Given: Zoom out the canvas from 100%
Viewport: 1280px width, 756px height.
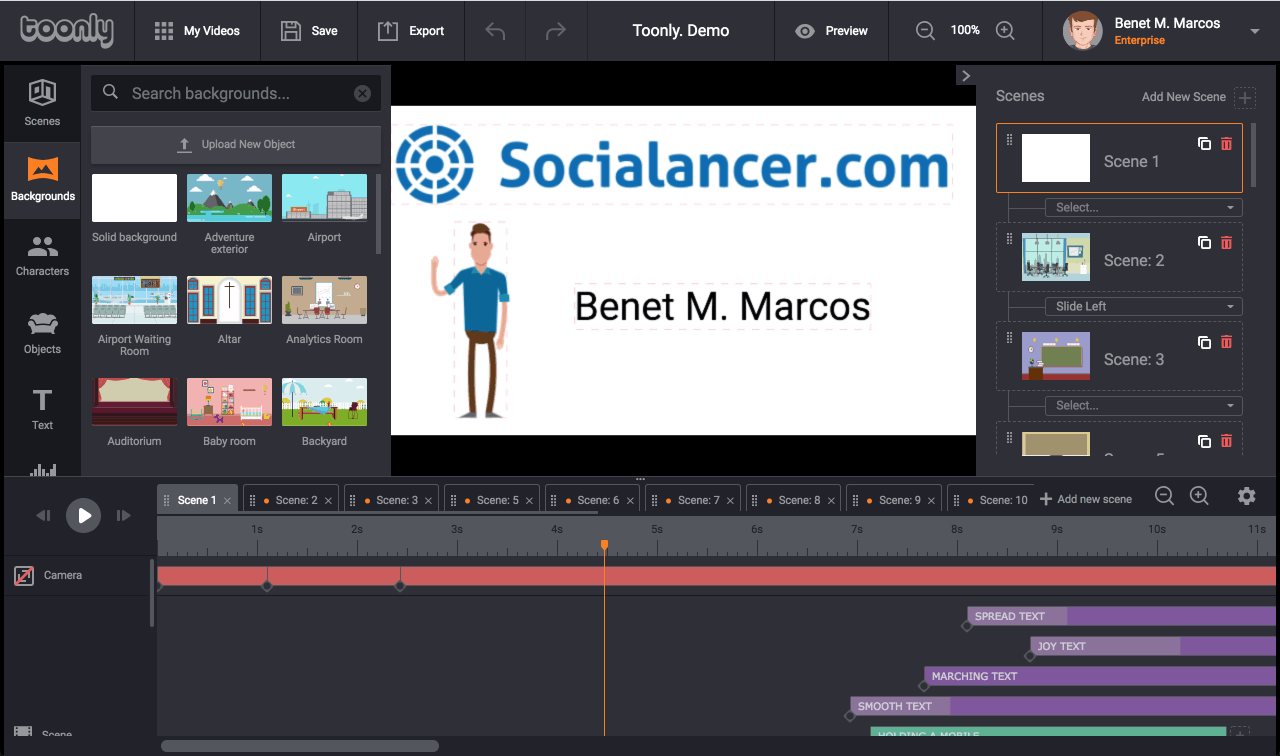Looking at the screenshot, I should point(926,31).
